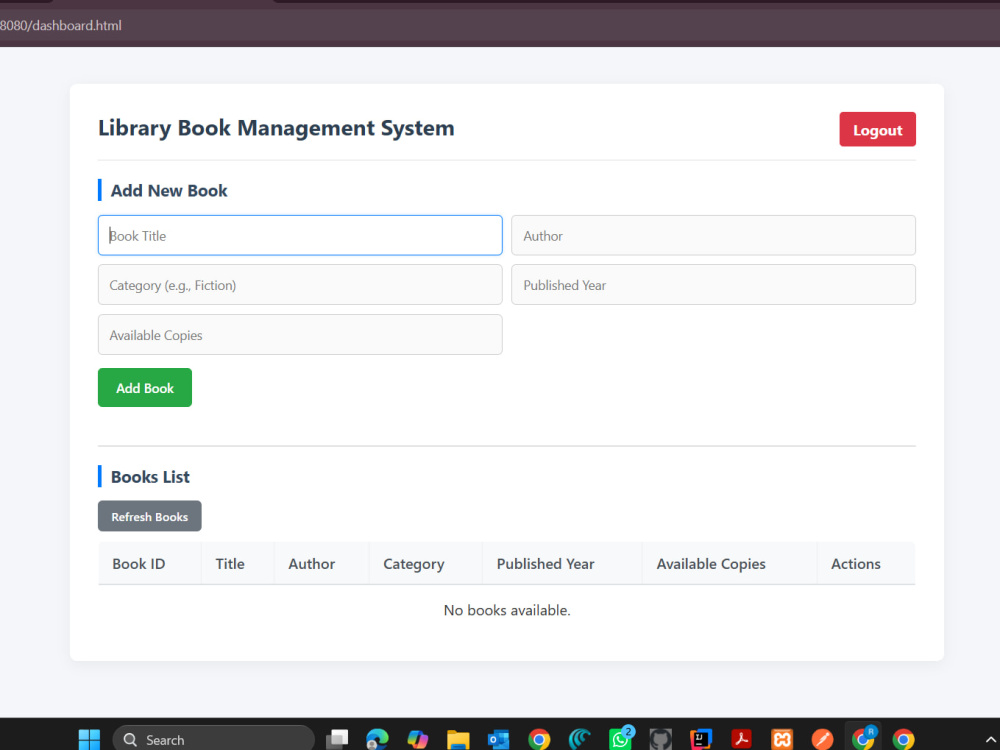Screen dimensions: 1000x750
Task: Click the Refresh Books button
Action: tap(150, 517)
